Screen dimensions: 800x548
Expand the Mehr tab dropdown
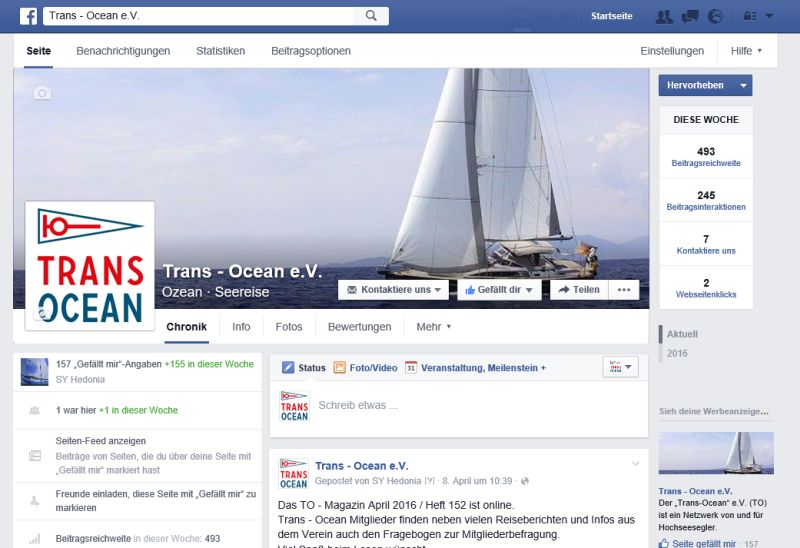(x=434, y=327)
